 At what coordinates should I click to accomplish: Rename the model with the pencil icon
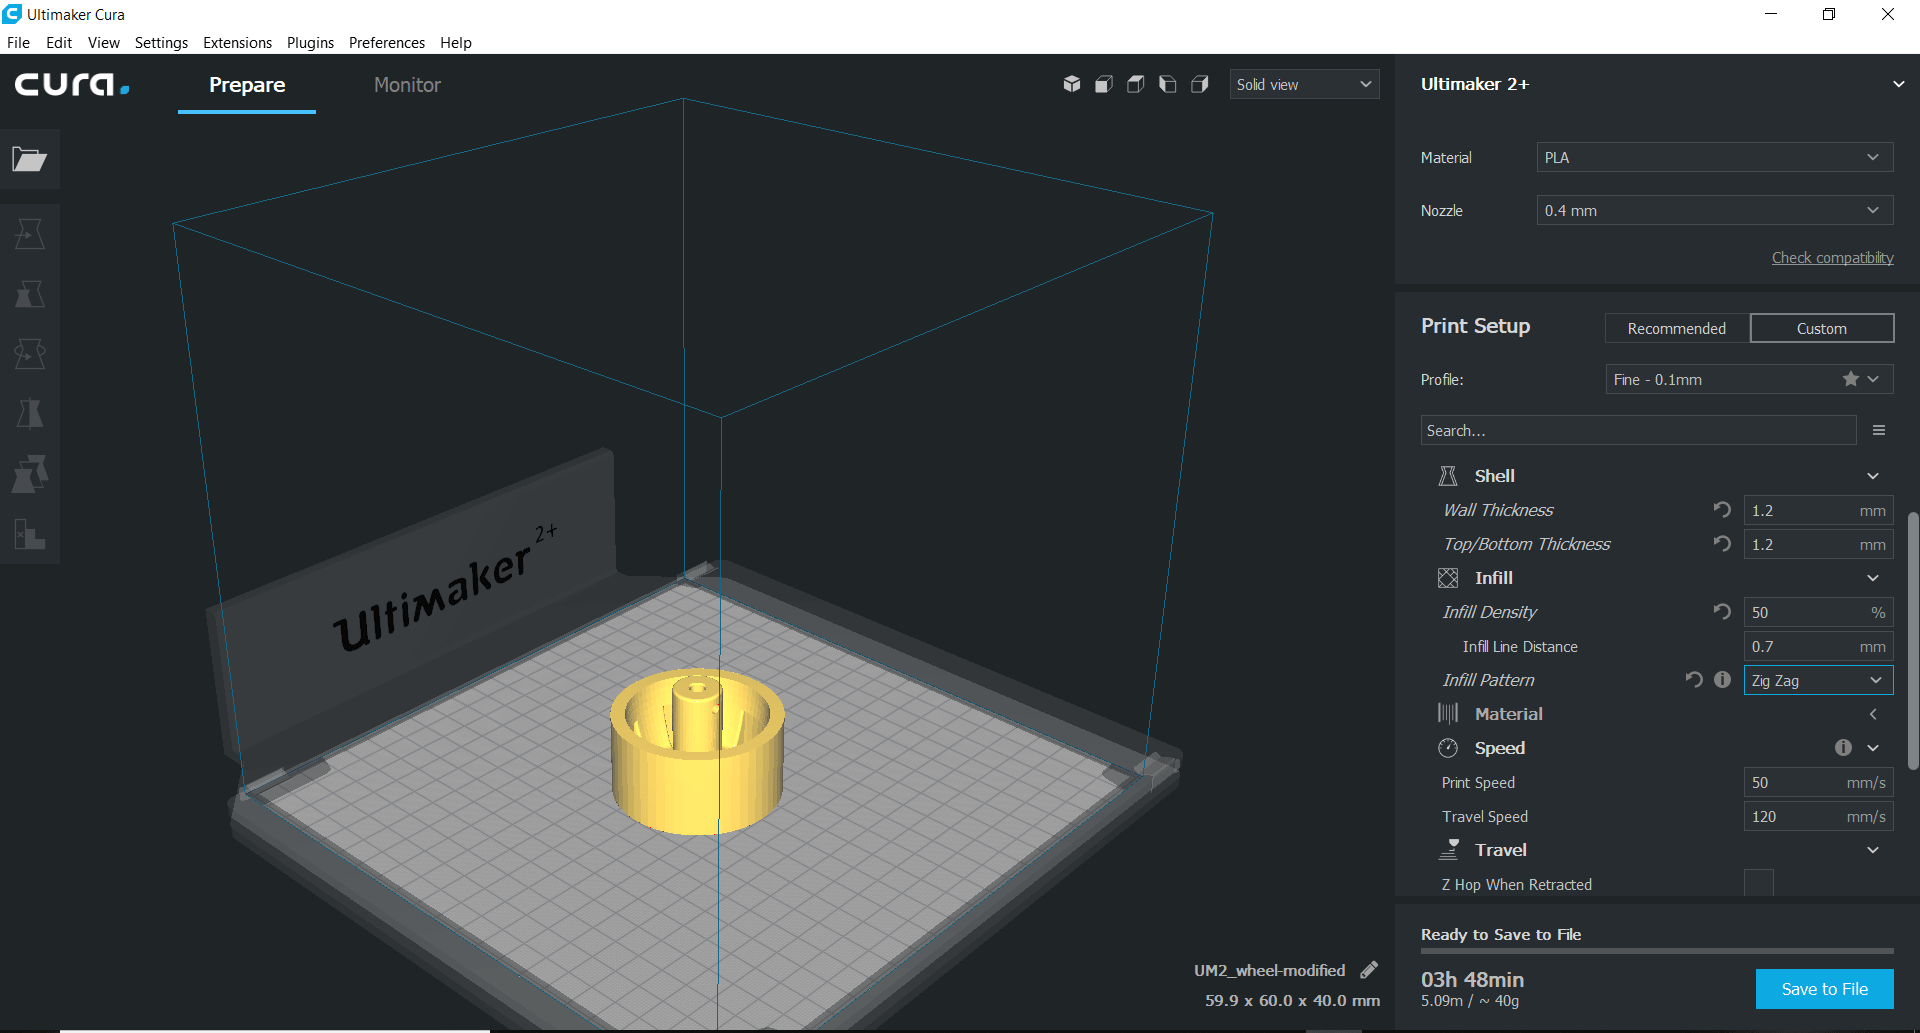tap(1369, 970)
